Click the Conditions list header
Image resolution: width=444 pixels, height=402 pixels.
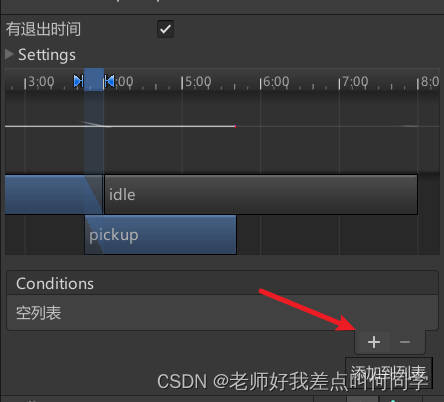(x=222, y=283)
